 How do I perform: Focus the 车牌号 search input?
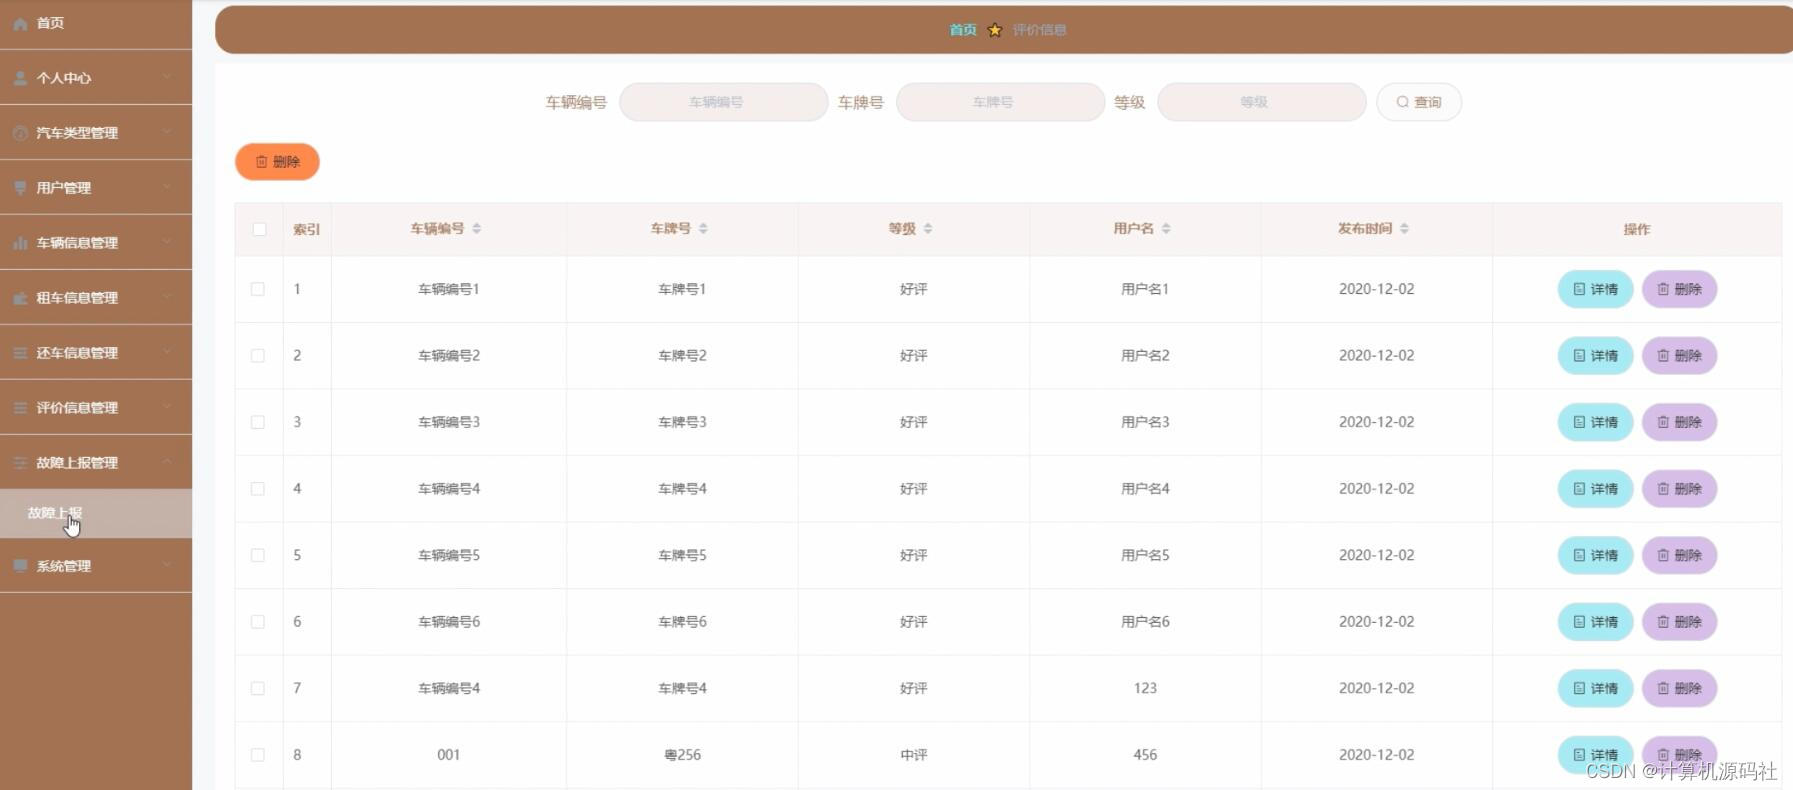pyautogui.click(x=1000, y=102)
